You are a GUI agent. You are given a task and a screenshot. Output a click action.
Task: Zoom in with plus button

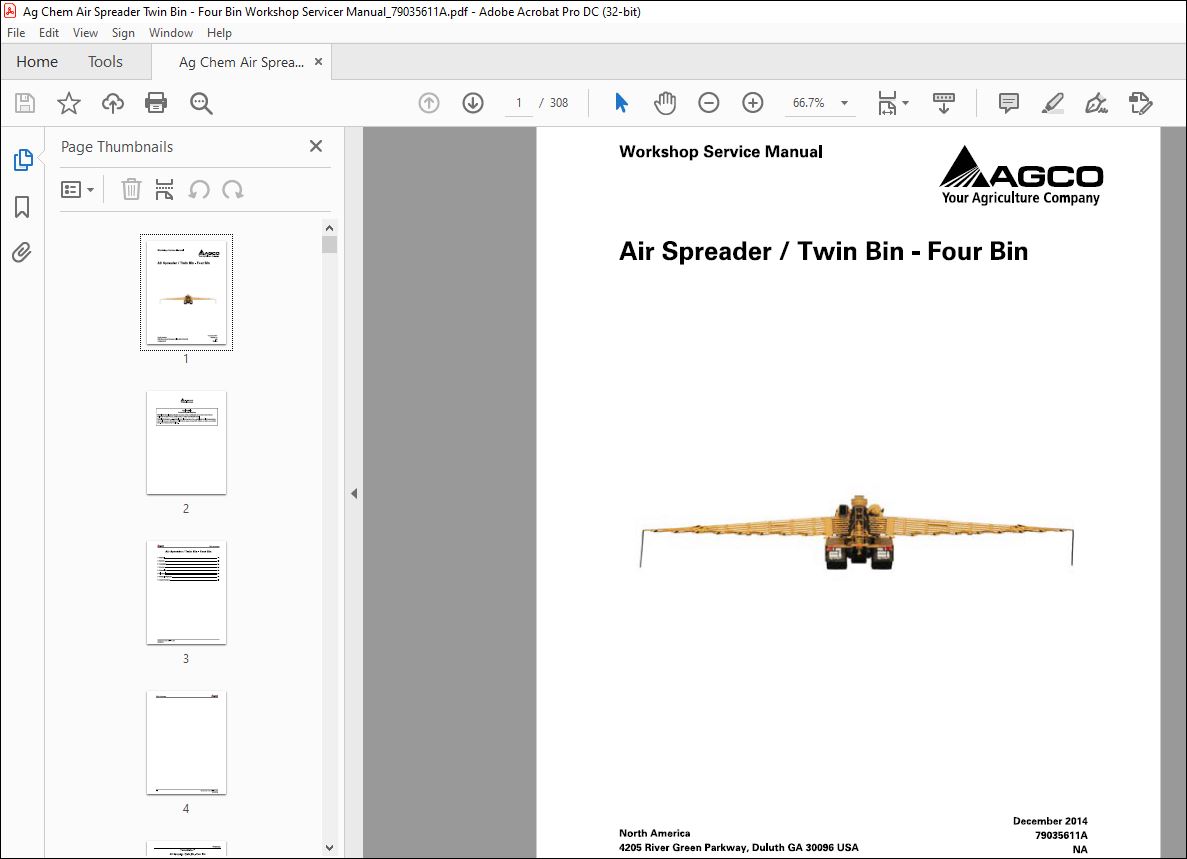click(752, 103)
